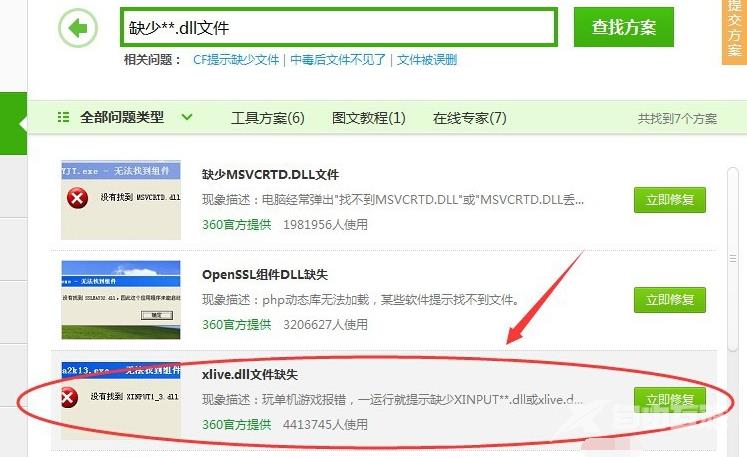Open the xlive.dll文件缺失 solution title
Image resolution: width=747 pixels, height=457 pixels.
(x=250, y=375)
